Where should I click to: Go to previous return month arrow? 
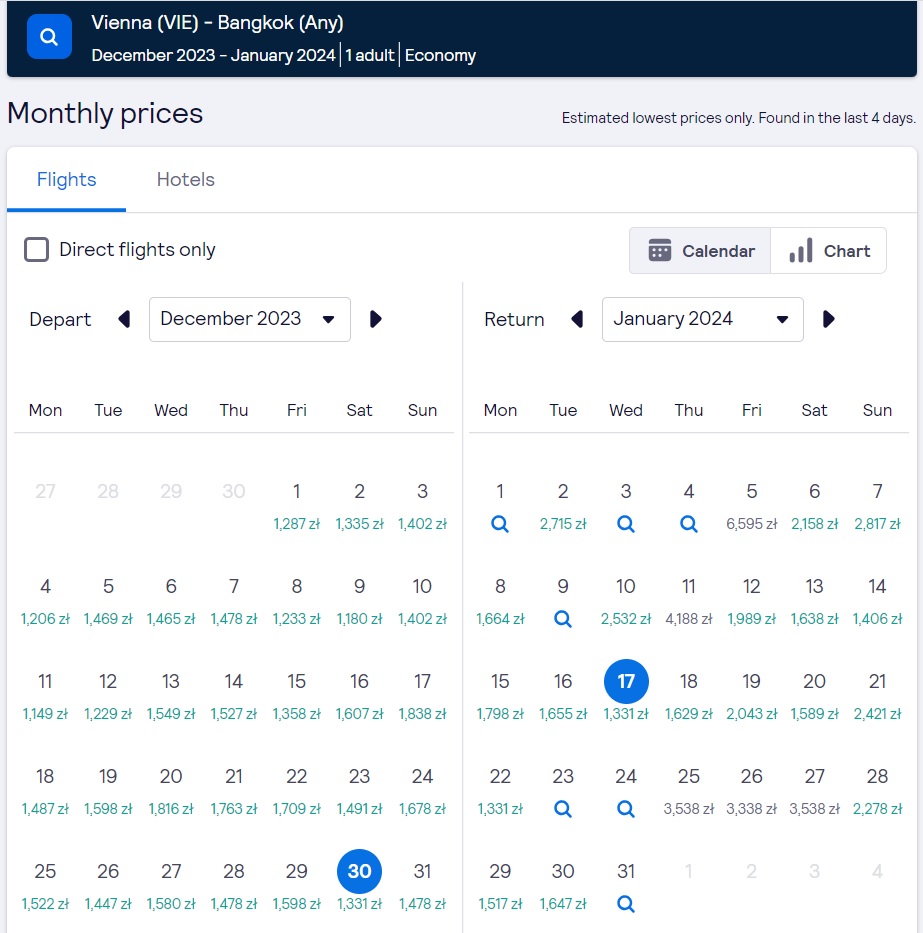pos(577,320)
